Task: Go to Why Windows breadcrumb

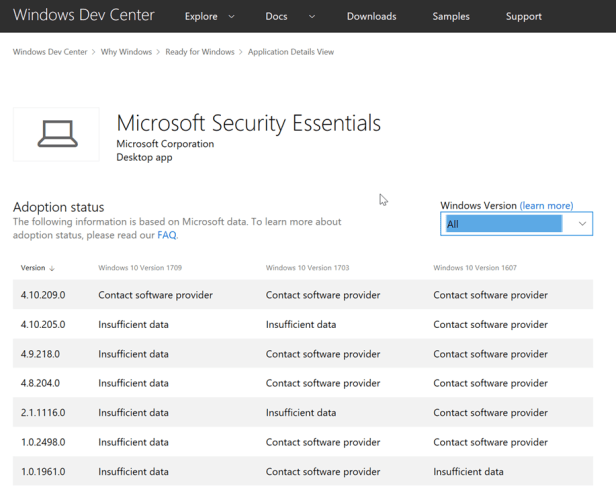Action: [127, 52]
